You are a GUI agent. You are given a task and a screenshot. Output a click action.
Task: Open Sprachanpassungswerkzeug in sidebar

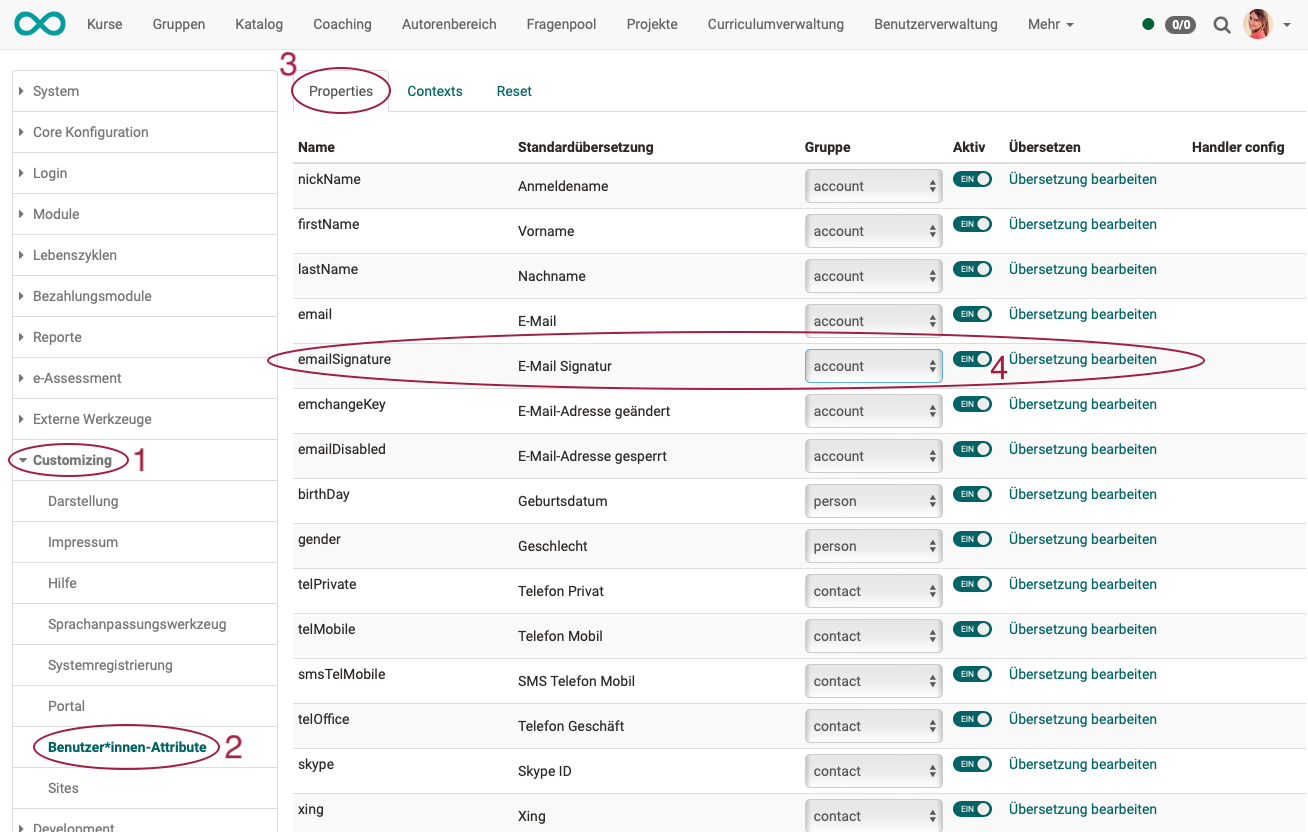point(137,624)
